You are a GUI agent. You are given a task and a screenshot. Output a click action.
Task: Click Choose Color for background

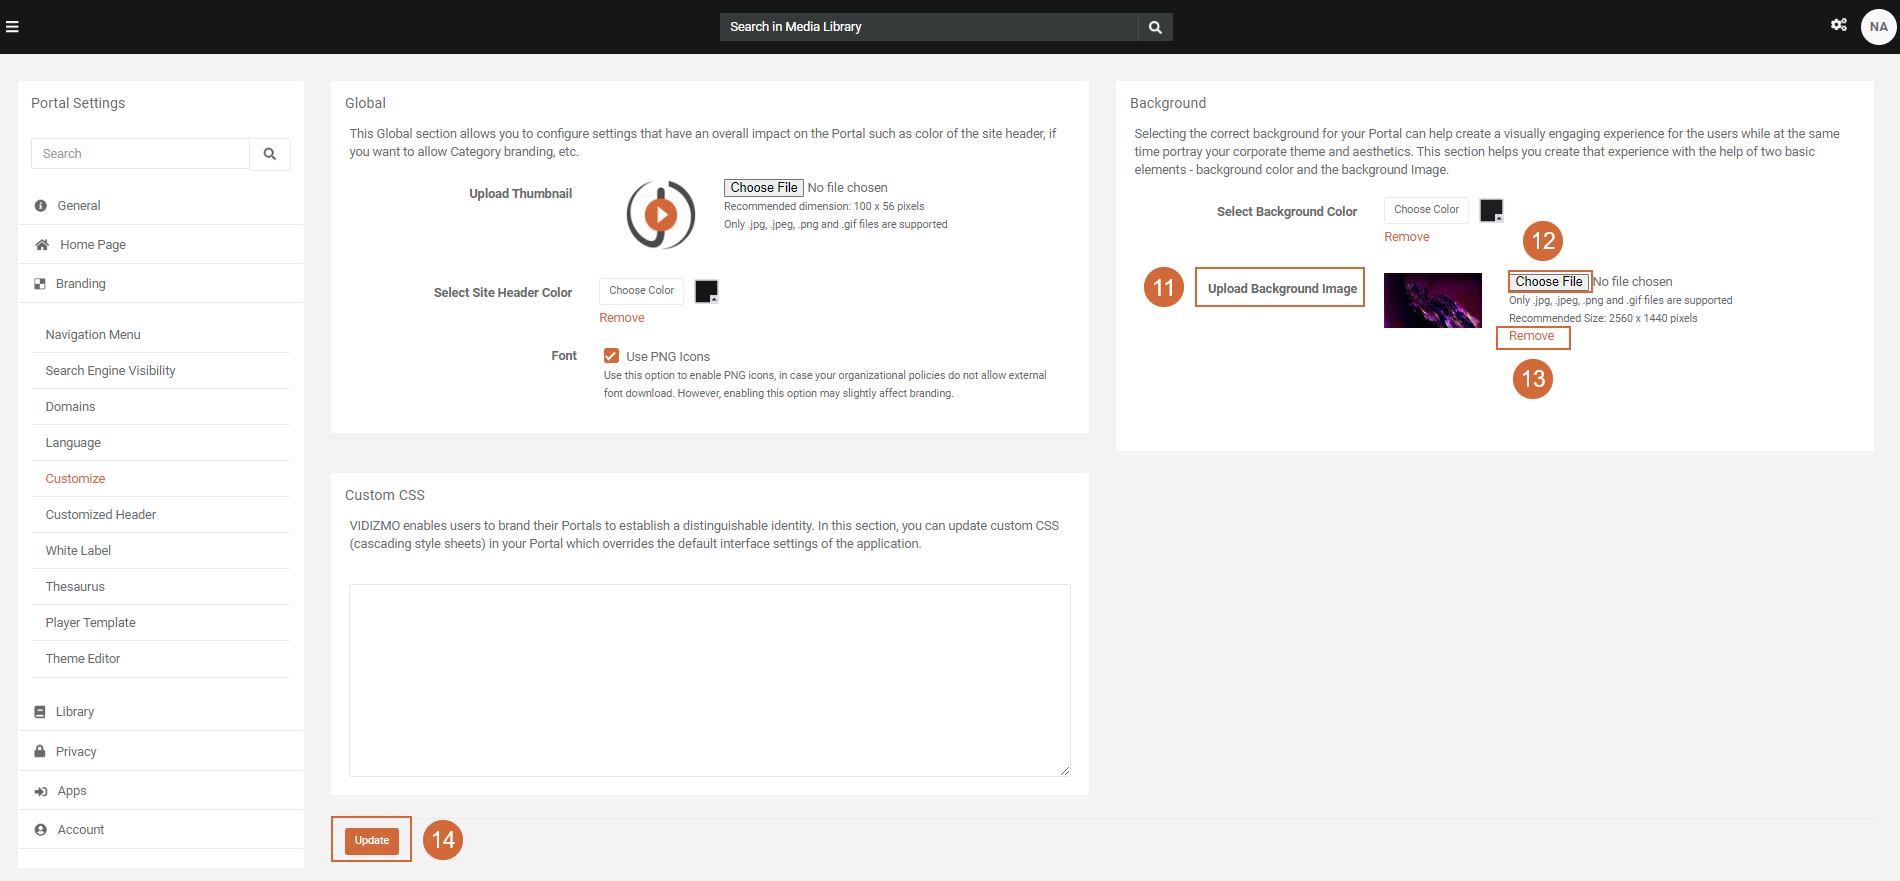[1426, 210]
